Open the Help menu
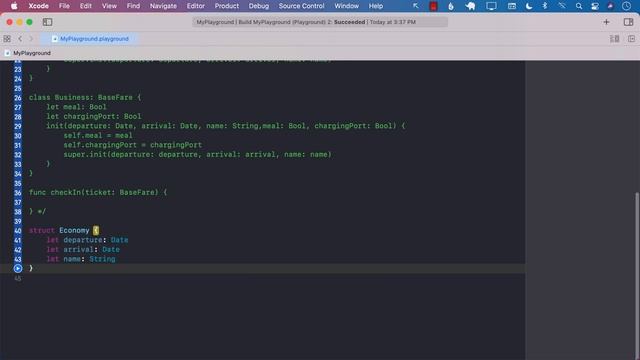Image resolution: width=640 pixels, height=360 pixels. point(376,6)
